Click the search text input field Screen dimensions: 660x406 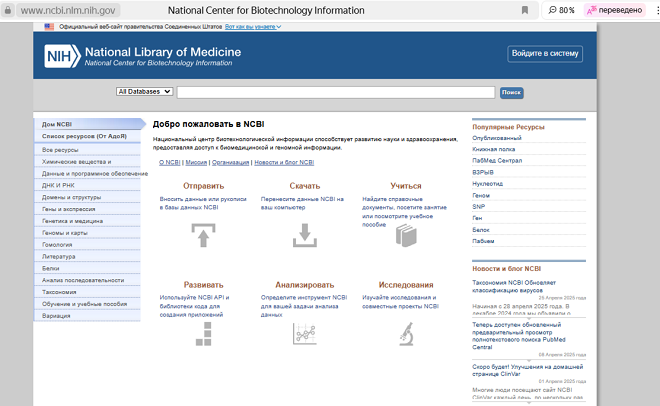[x=336, y=93]
